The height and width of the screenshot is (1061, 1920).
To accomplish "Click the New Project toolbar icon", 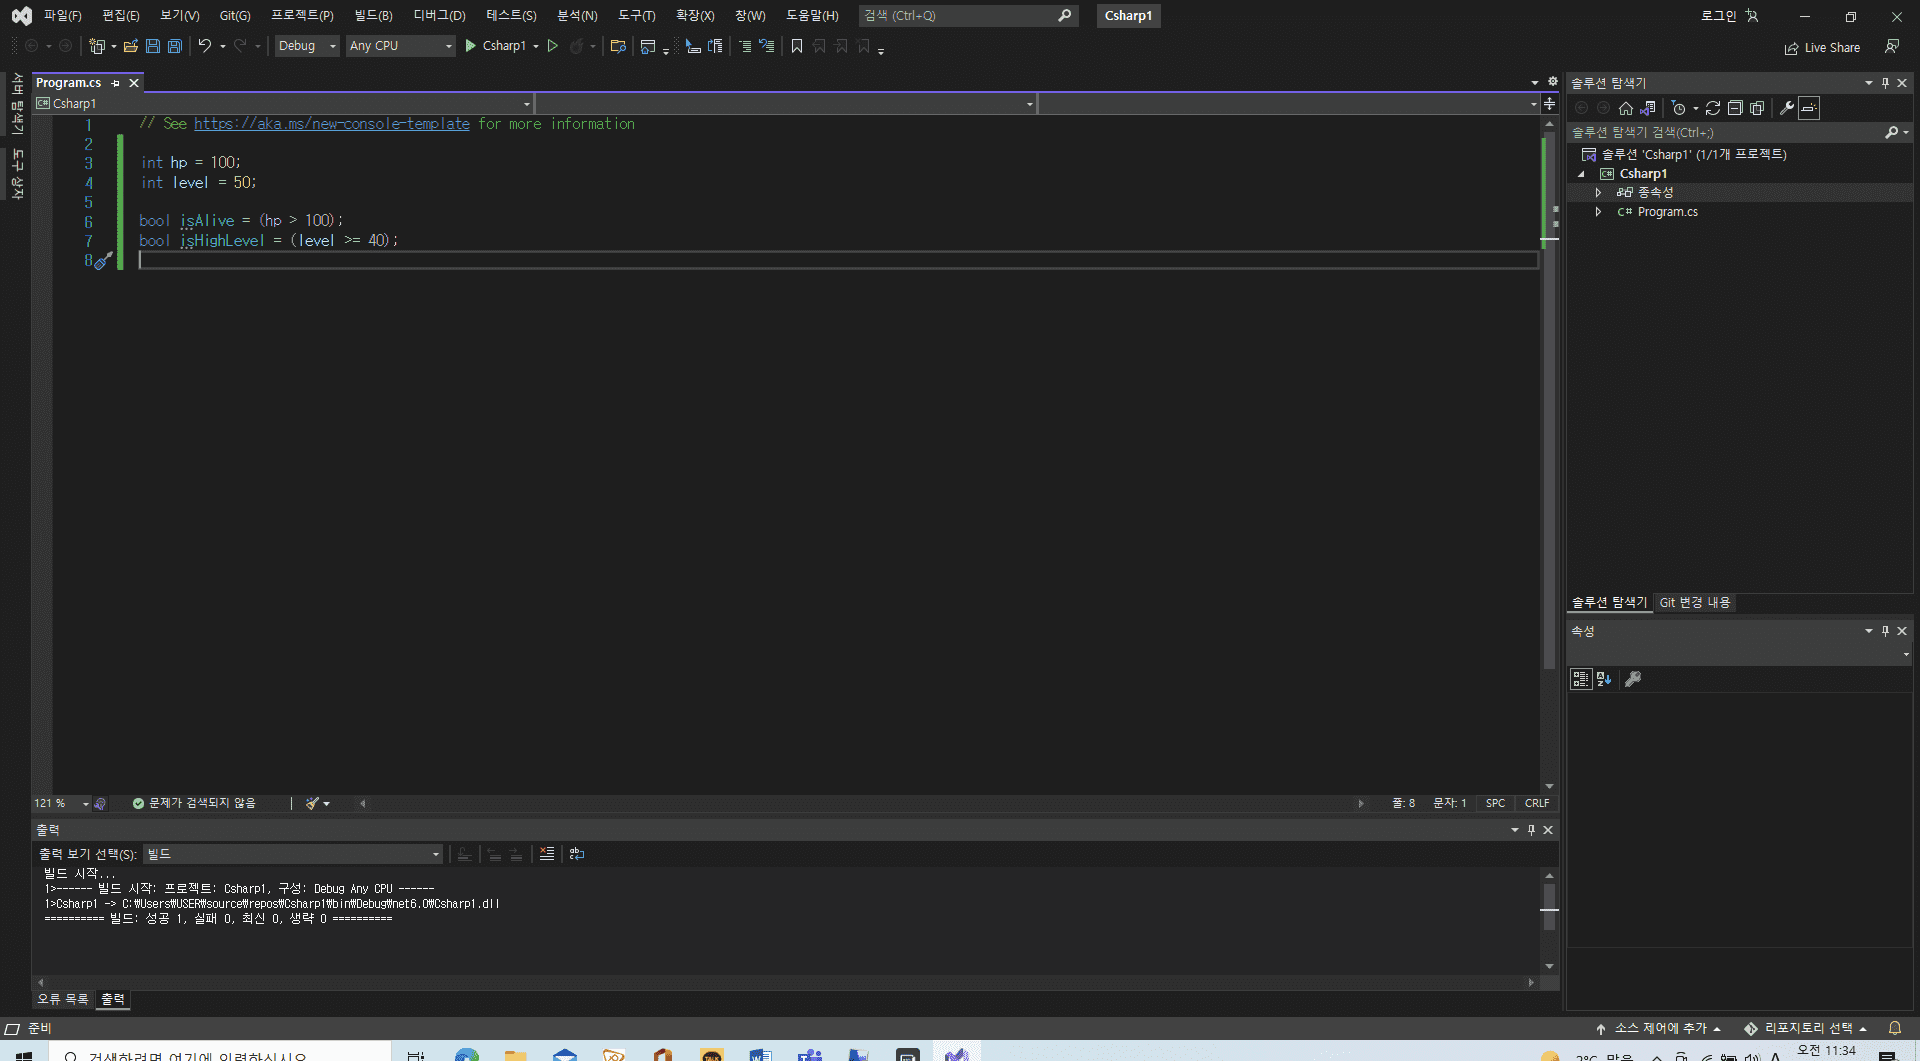I will pos(96,46).
